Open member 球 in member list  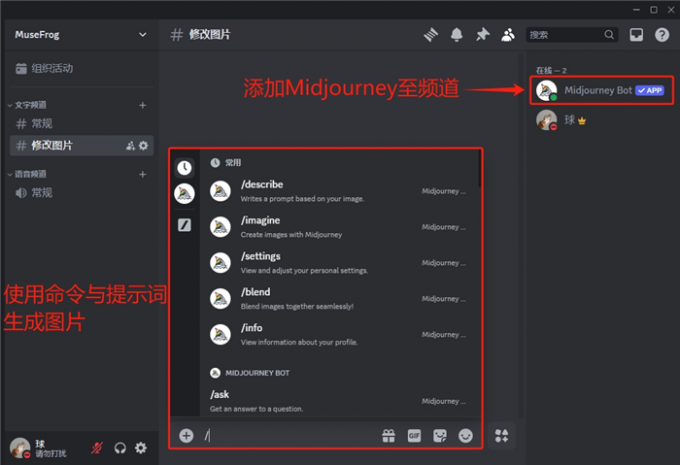(x=602, y=120)
